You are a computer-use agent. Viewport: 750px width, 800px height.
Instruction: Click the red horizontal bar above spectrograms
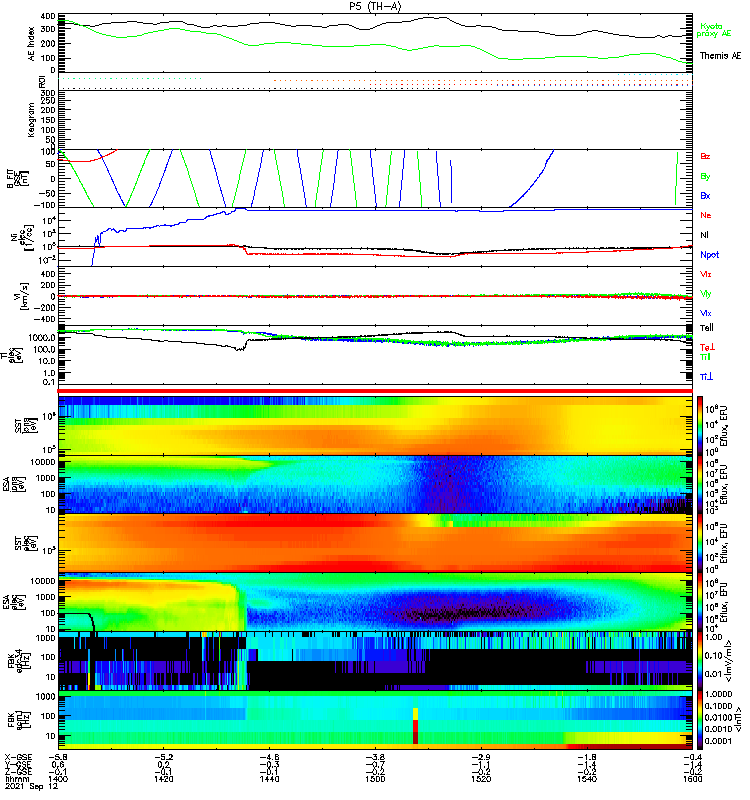click(375, 391)
